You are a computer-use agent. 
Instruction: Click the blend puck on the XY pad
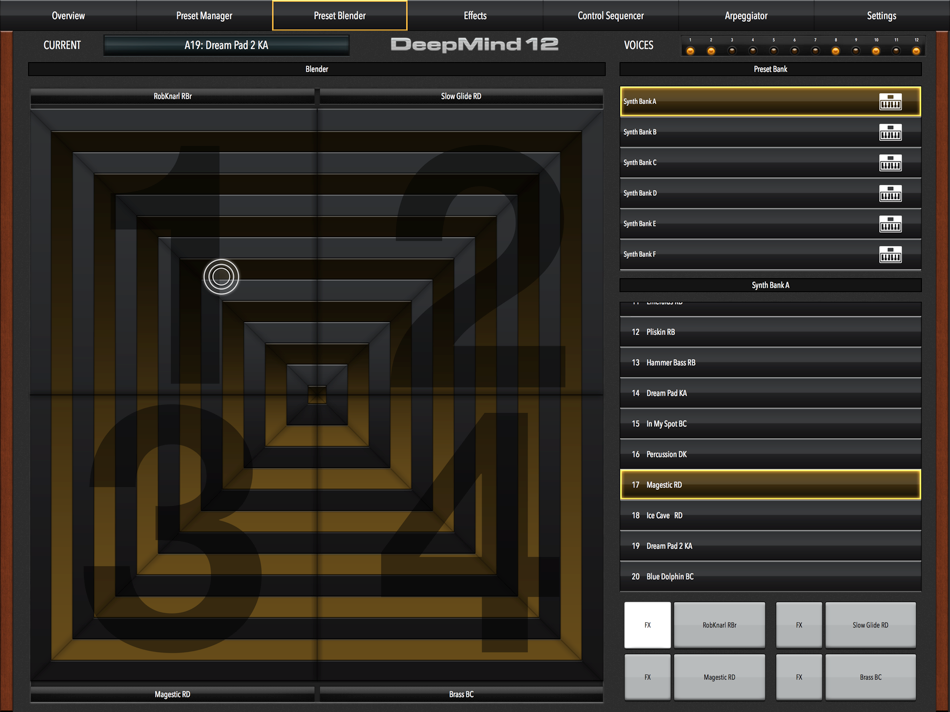click(x=221, y=277)
